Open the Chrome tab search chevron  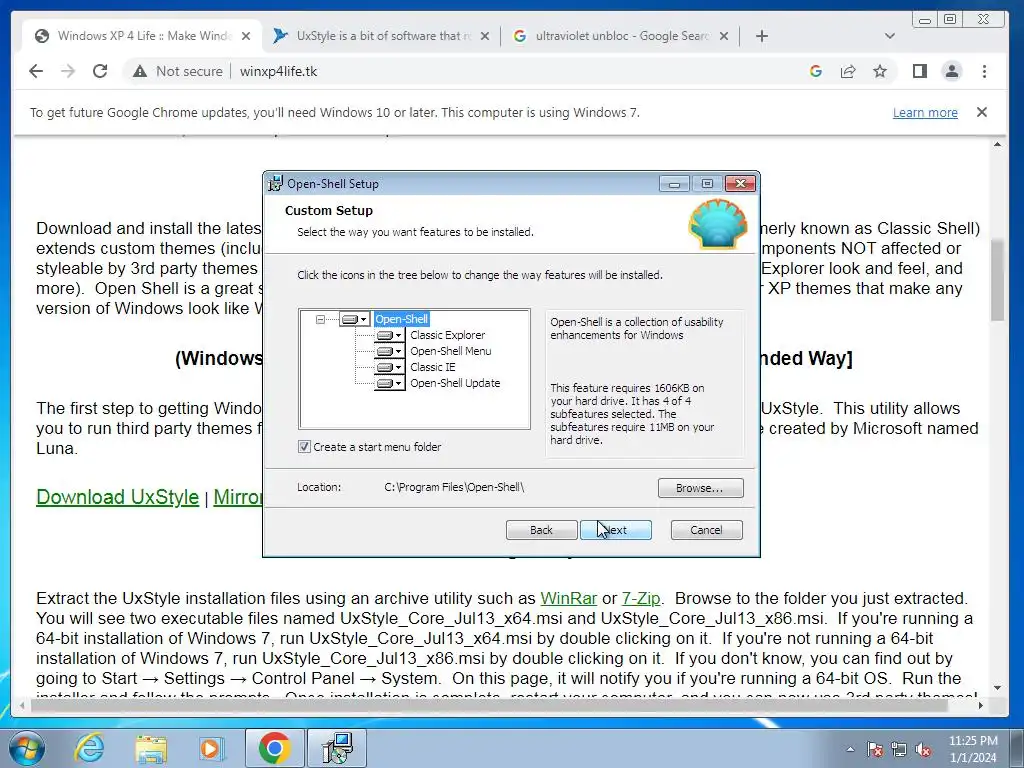[x=889, y=36]
